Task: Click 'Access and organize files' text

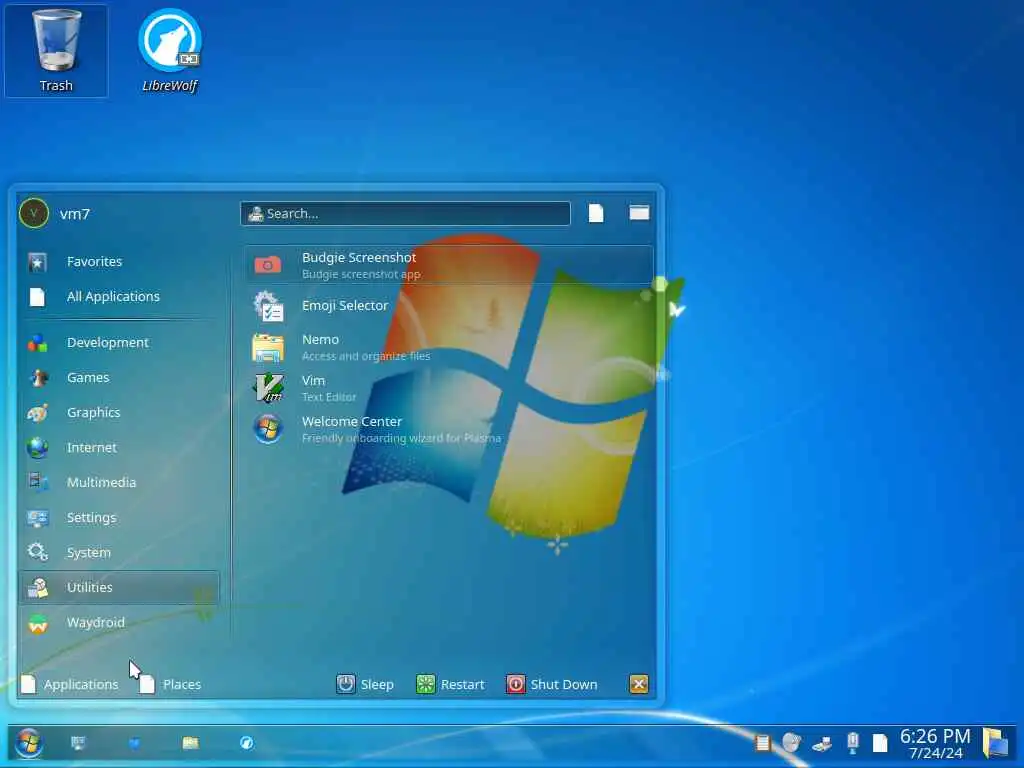Action: [366, 356]
